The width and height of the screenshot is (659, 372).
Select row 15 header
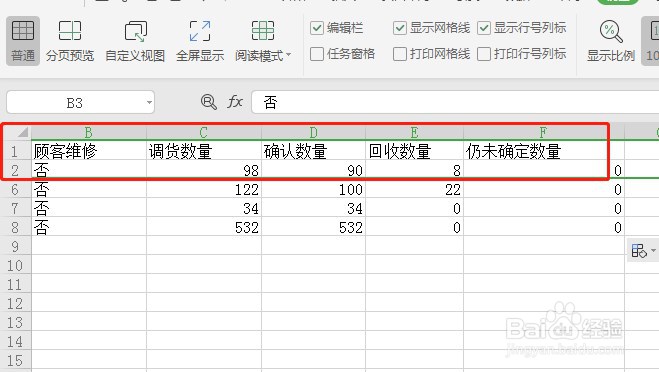(16, 360)
